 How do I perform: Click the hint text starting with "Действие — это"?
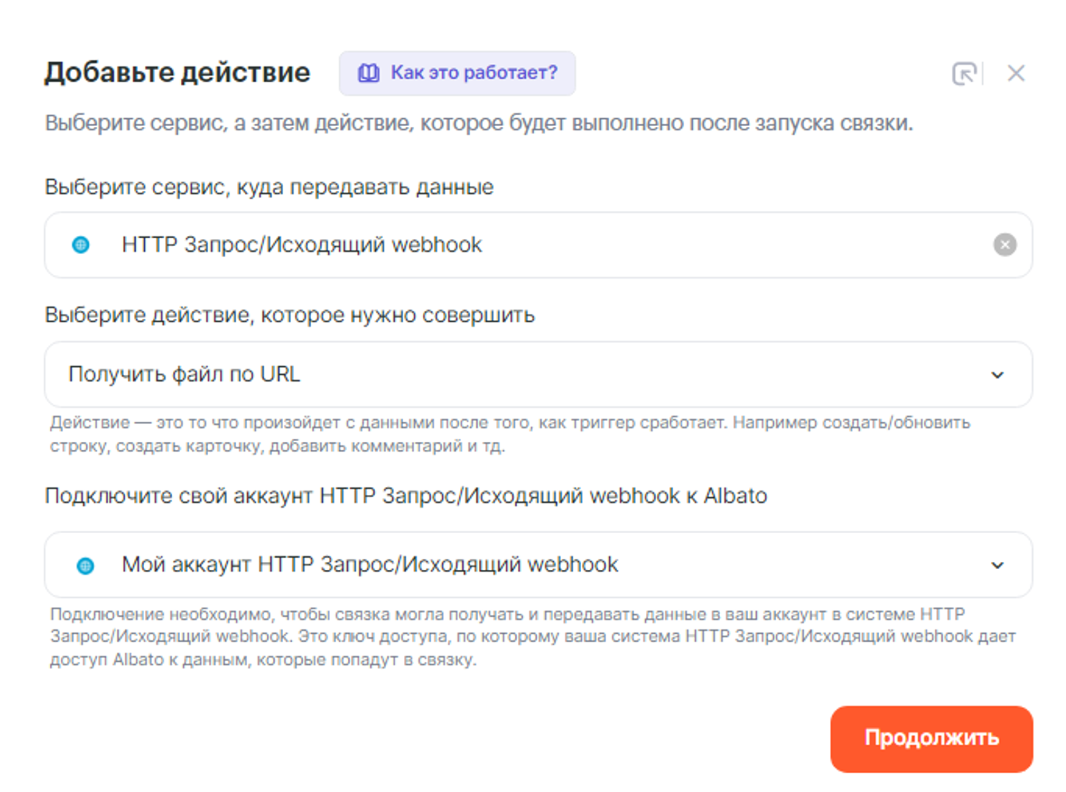pos(510,434)
